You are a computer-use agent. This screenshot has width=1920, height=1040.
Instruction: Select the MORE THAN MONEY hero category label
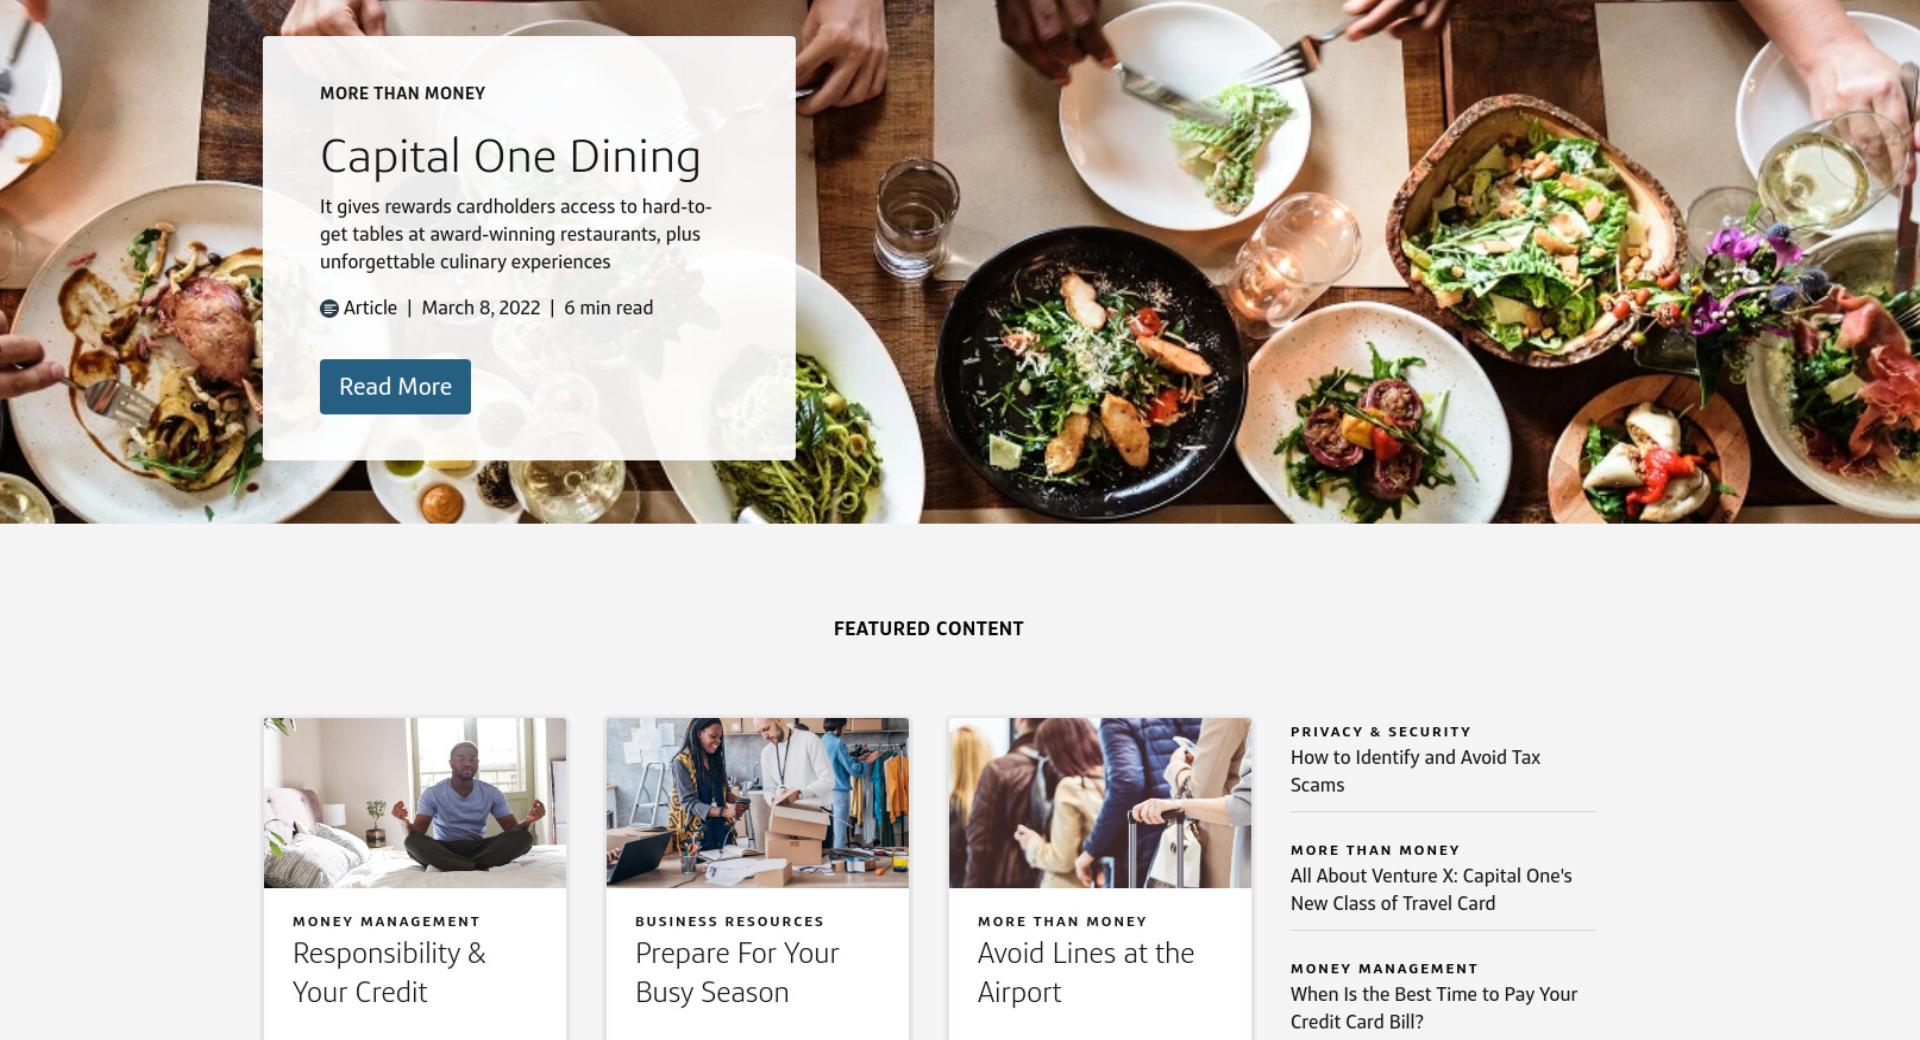click(x=402, y=93)
